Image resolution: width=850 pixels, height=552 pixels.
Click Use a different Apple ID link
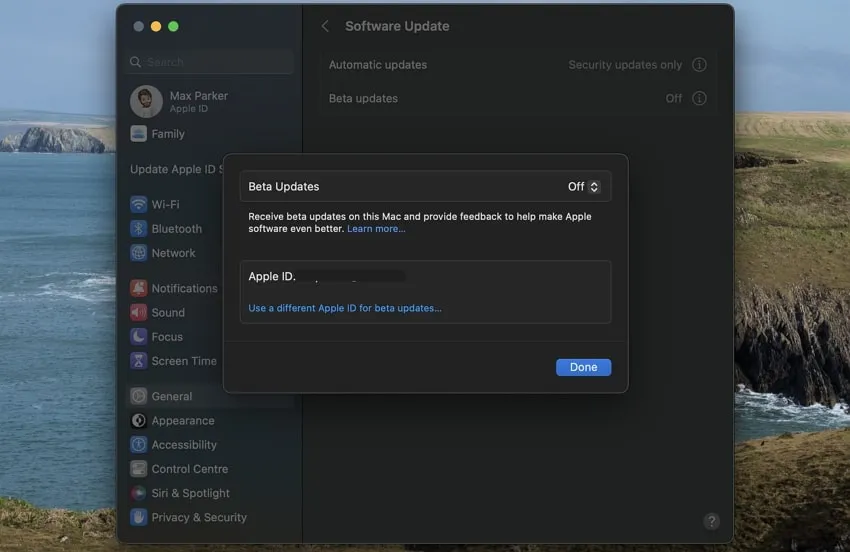pyautogui.click(x=345, y=308)
